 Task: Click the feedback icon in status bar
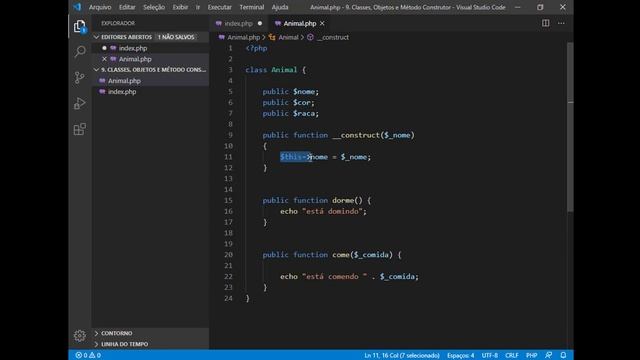[548, 355]
